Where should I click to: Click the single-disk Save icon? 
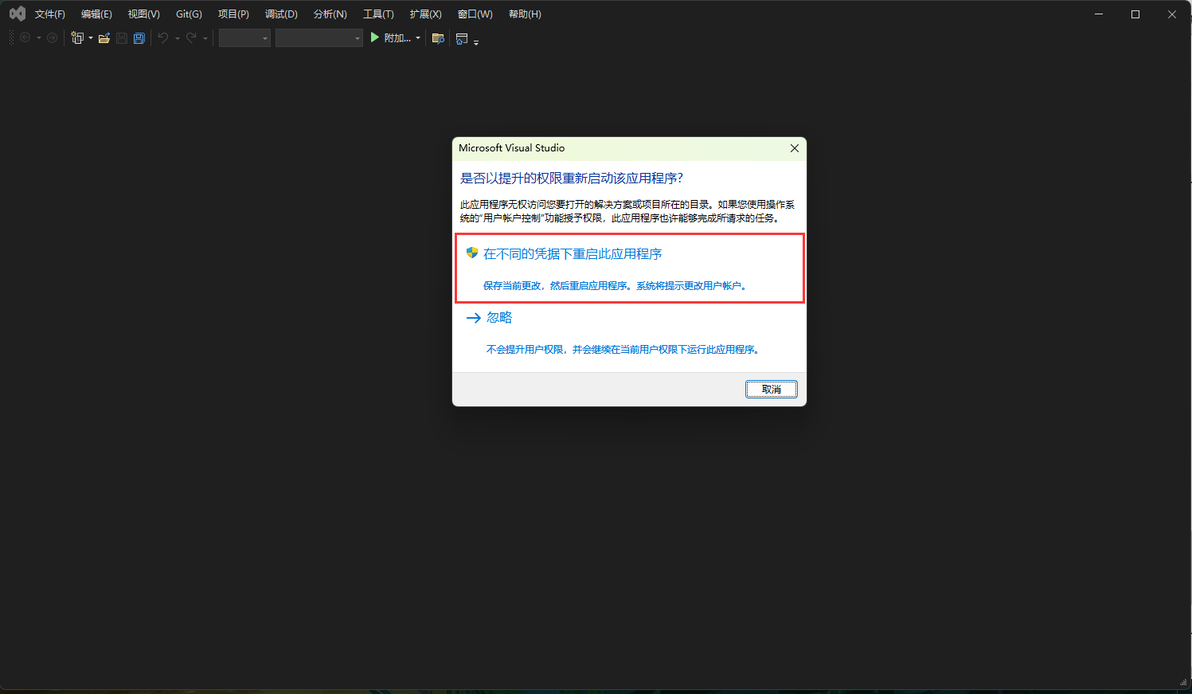(x=122, y=38)
